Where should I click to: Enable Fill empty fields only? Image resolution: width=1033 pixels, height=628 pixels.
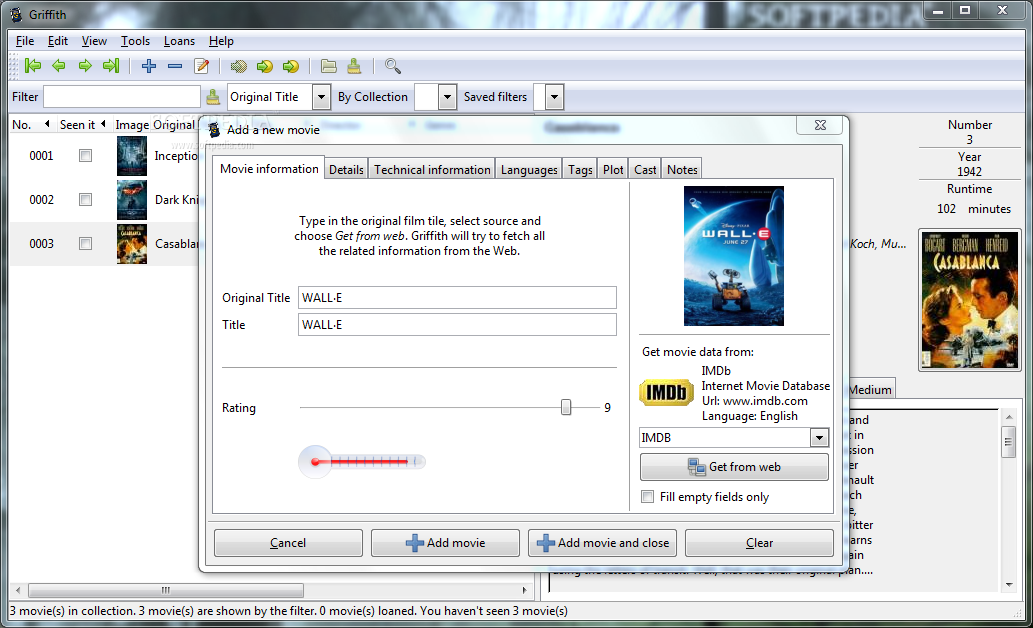(x=648, y=496)
